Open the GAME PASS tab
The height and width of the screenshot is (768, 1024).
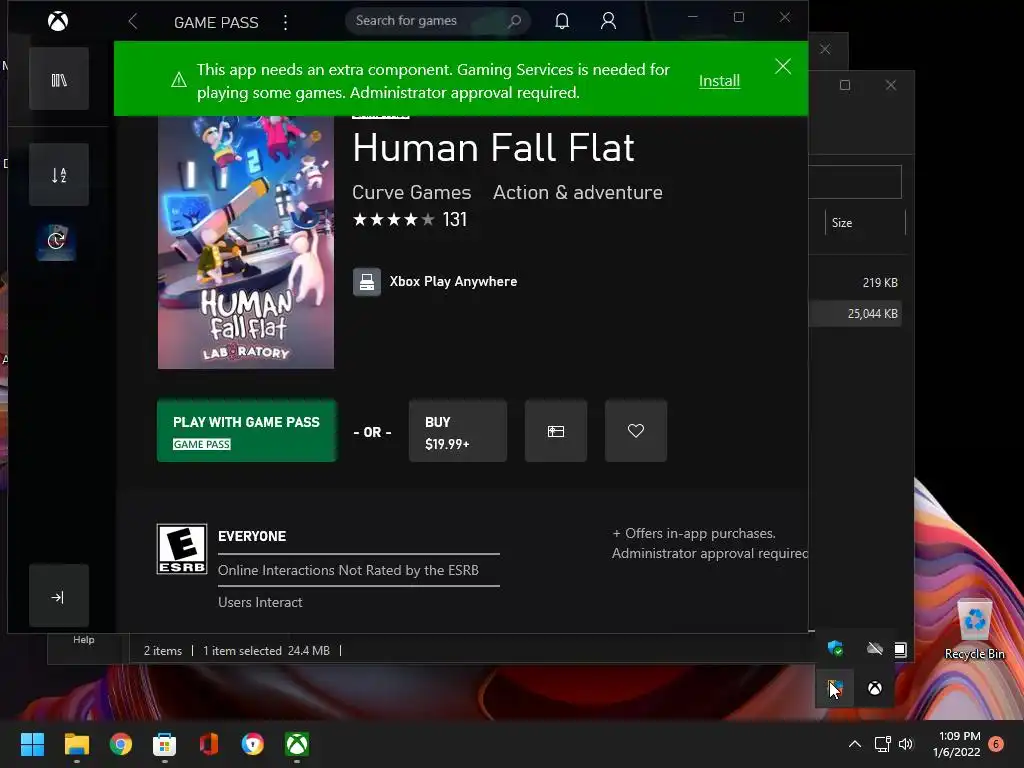pyautogui.click(x=216, y=22)
